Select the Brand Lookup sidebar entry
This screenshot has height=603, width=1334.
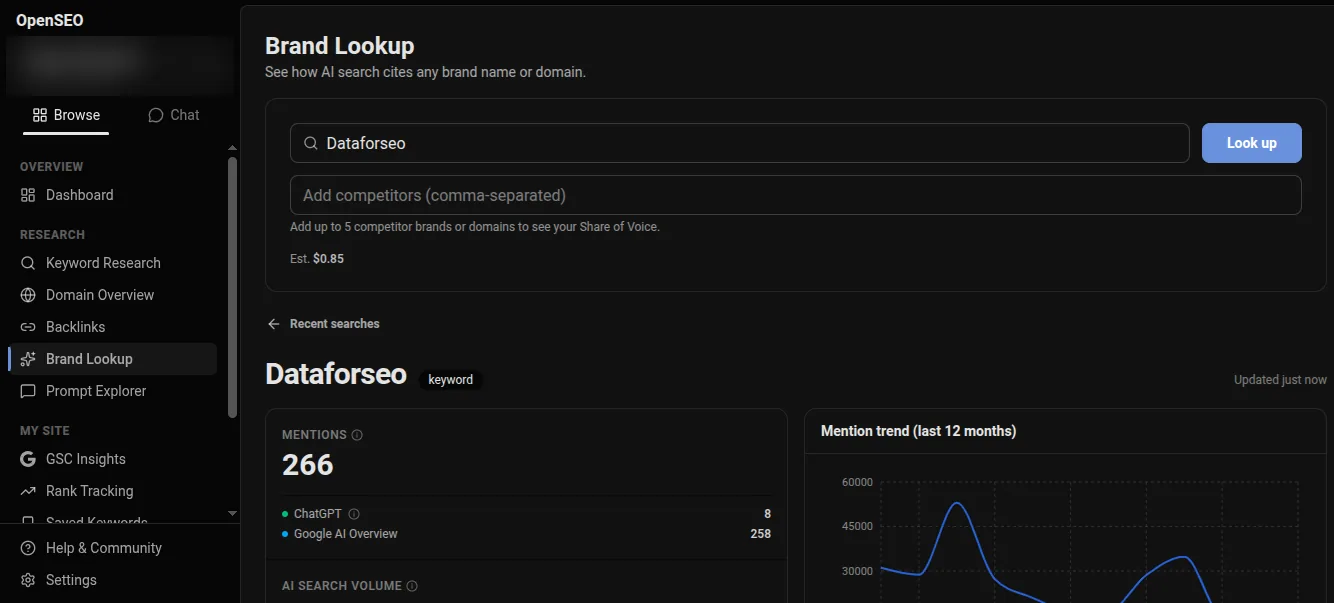coord(112,359)
